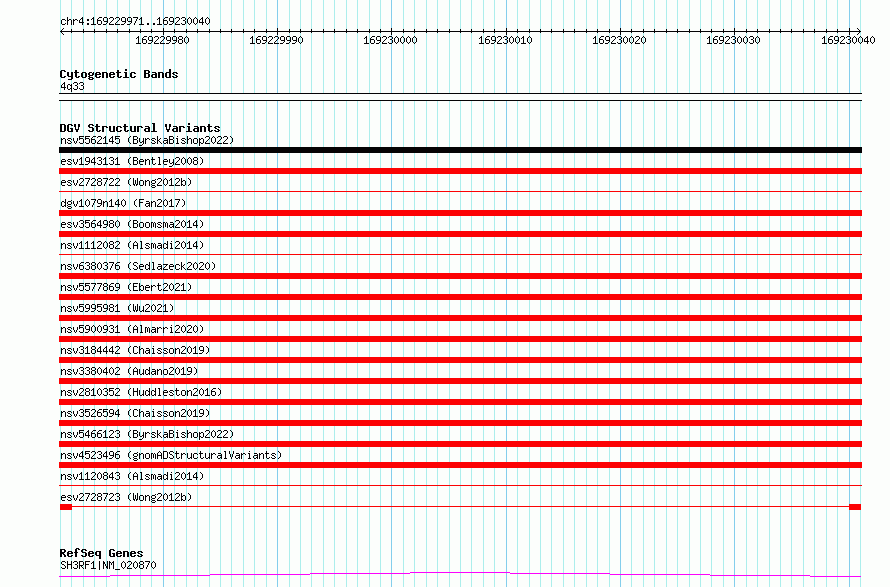Open gene SH3RF1|NM_020870 label
The width and height of the screenshot is (890, 587).
pyautogui.click(x=108, y=565)
